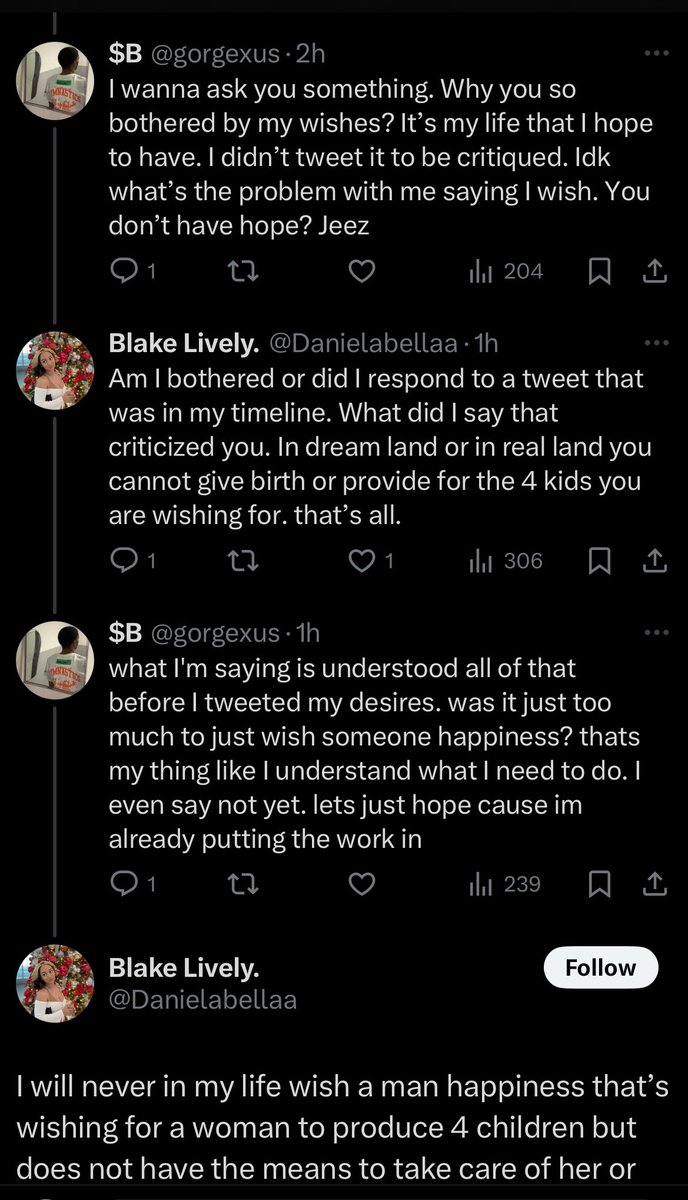View analytics showing 204 views
688x1200 pixels.
[x=505, y=271]
